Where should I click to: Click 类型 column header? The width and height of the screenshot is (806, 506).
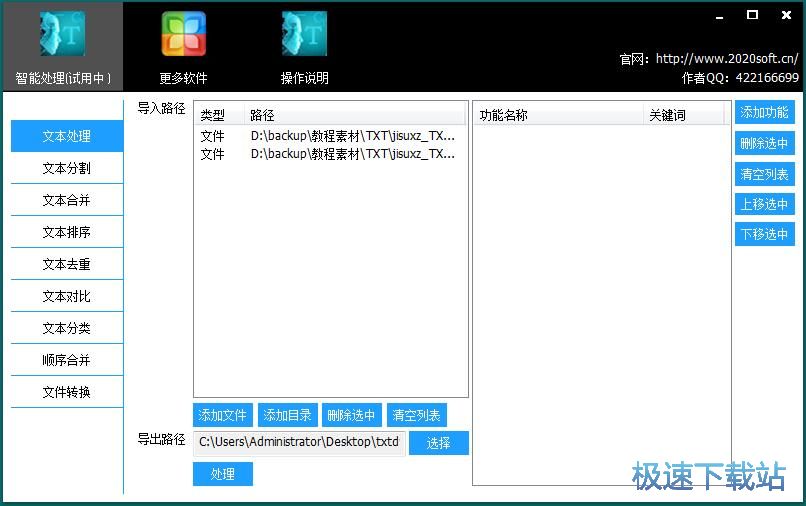(219, 115)
